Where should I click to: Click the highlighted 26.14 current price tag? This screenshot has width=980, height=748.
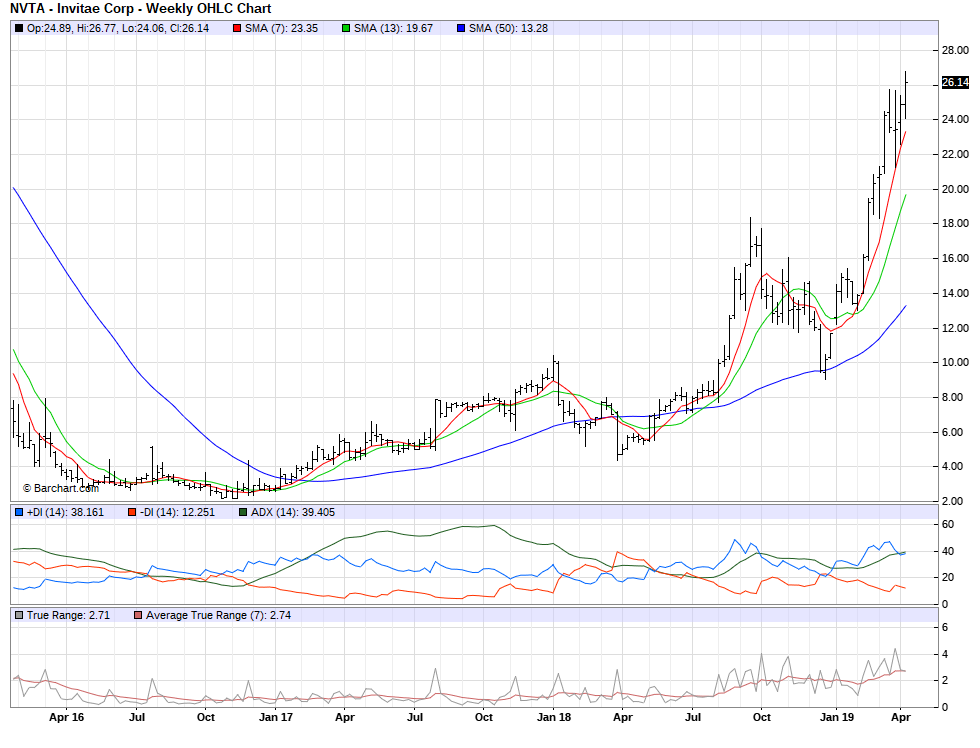point(955,82)
